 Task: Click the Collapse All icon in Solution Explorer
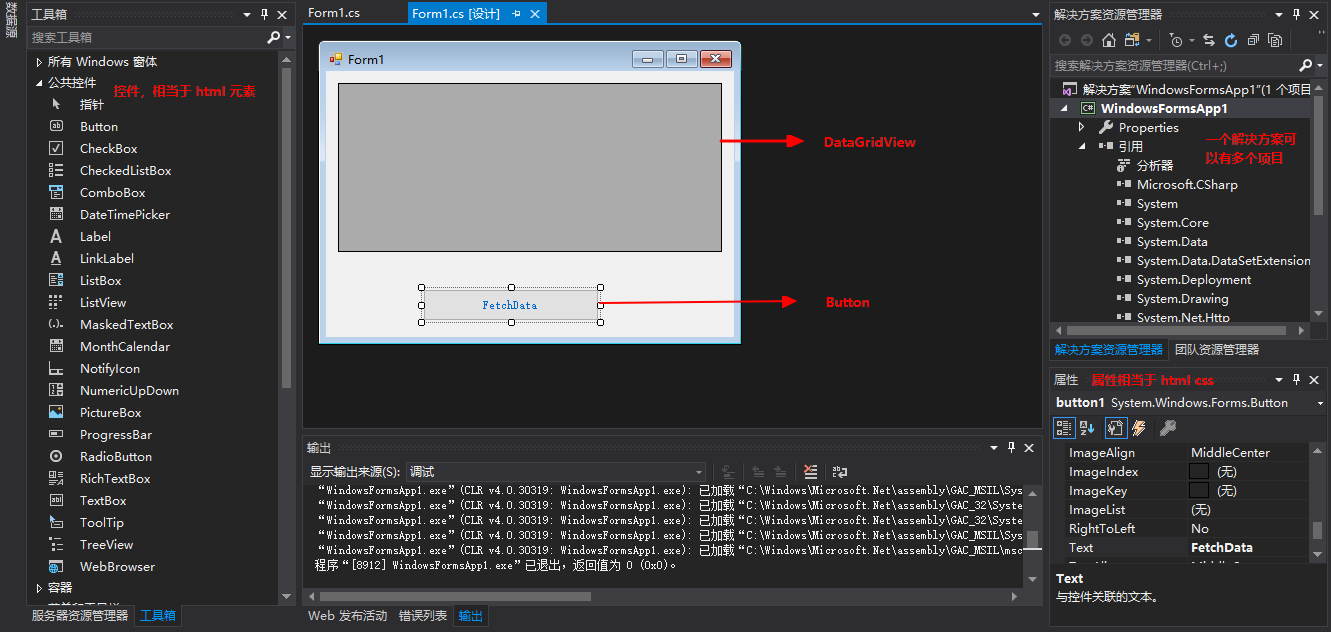(1252, 40)
